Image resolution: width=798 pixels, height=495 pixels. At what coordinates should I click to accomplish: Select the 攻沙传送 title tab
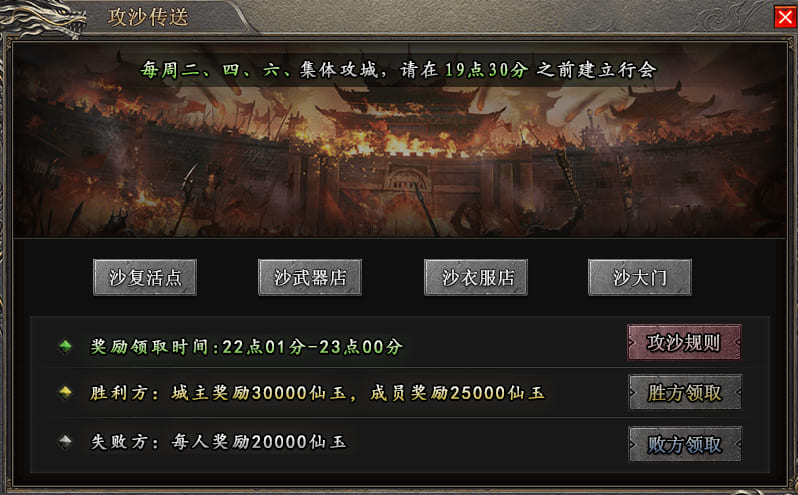click(148, 17)
